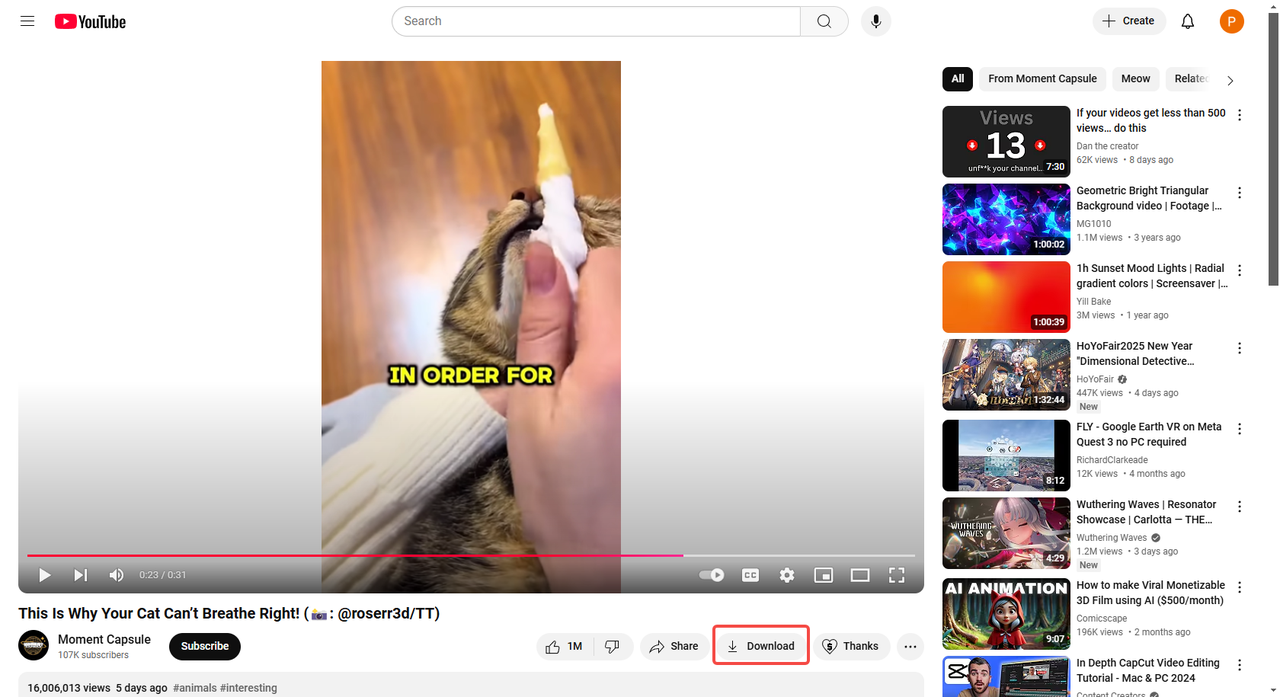
Task: Click the #animals hashtag
Action: pos(196,688)
